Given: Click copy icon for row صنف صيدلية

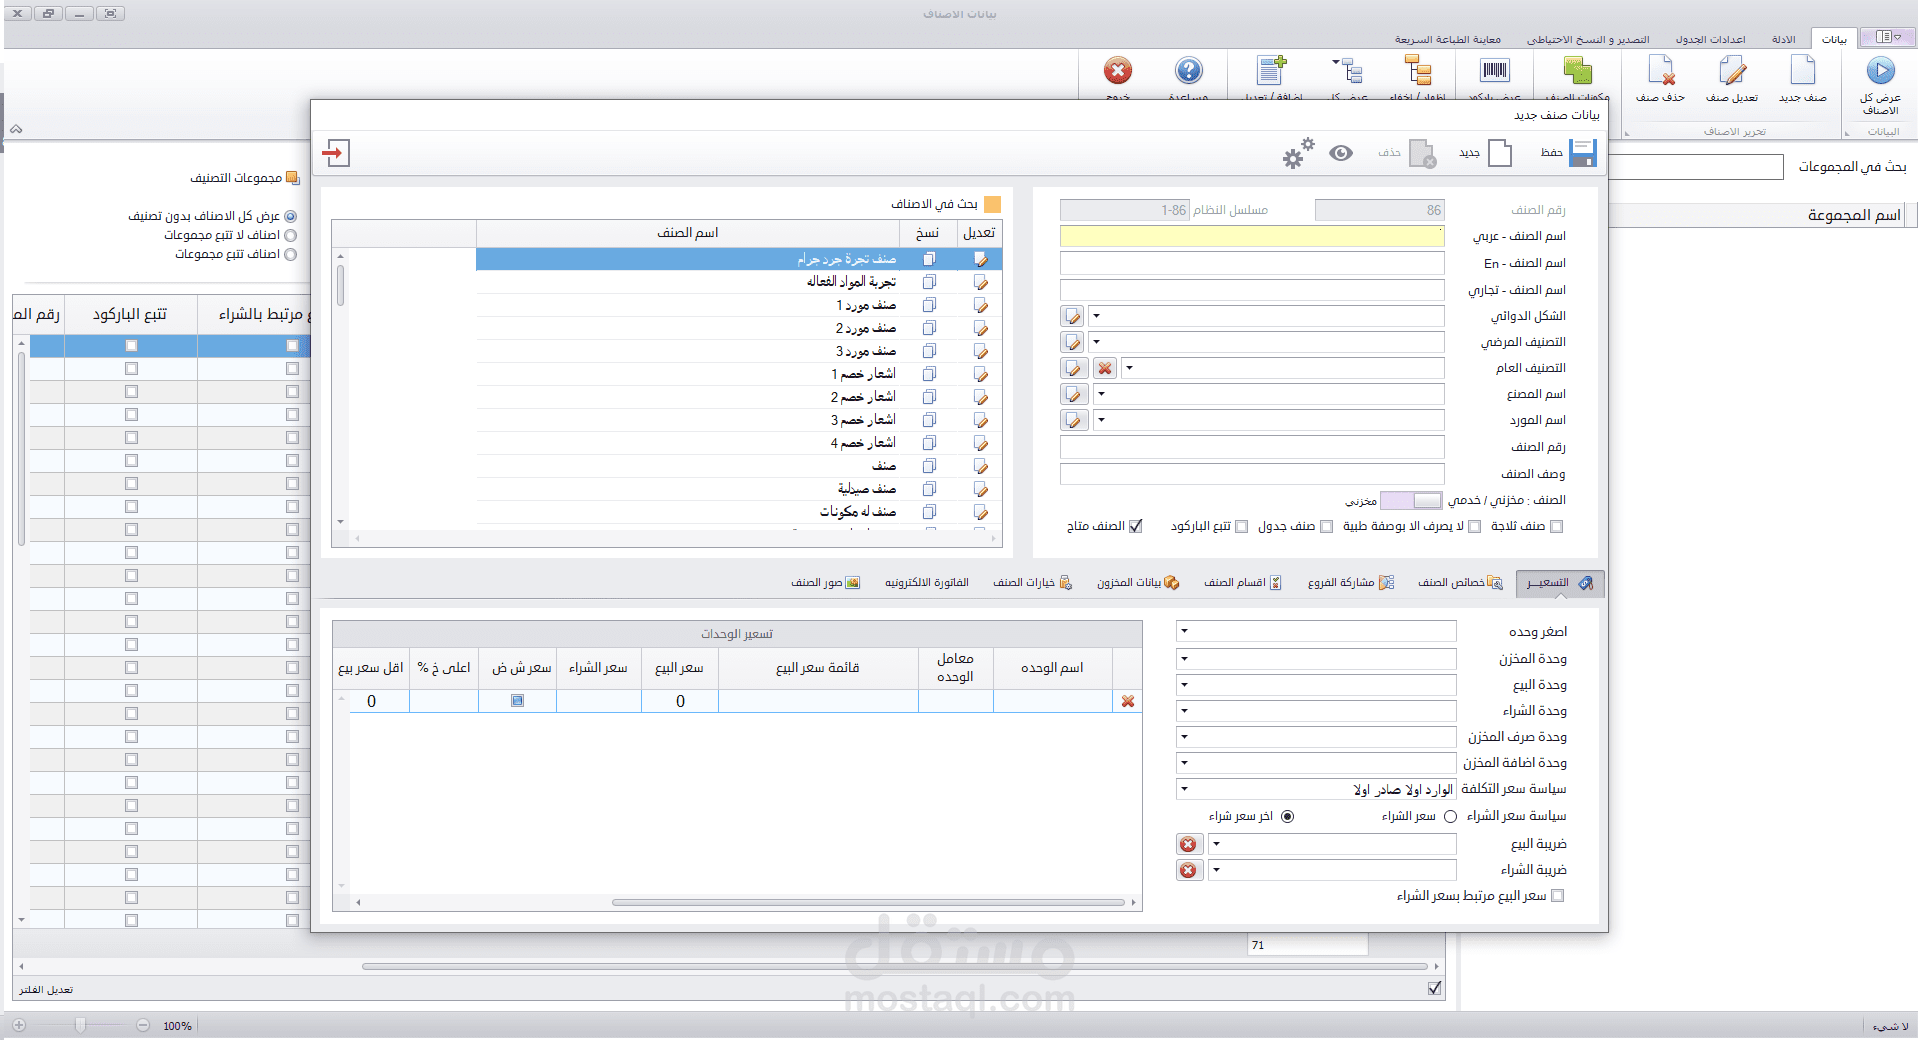Looking at the screenshot, I should (929, 489).
